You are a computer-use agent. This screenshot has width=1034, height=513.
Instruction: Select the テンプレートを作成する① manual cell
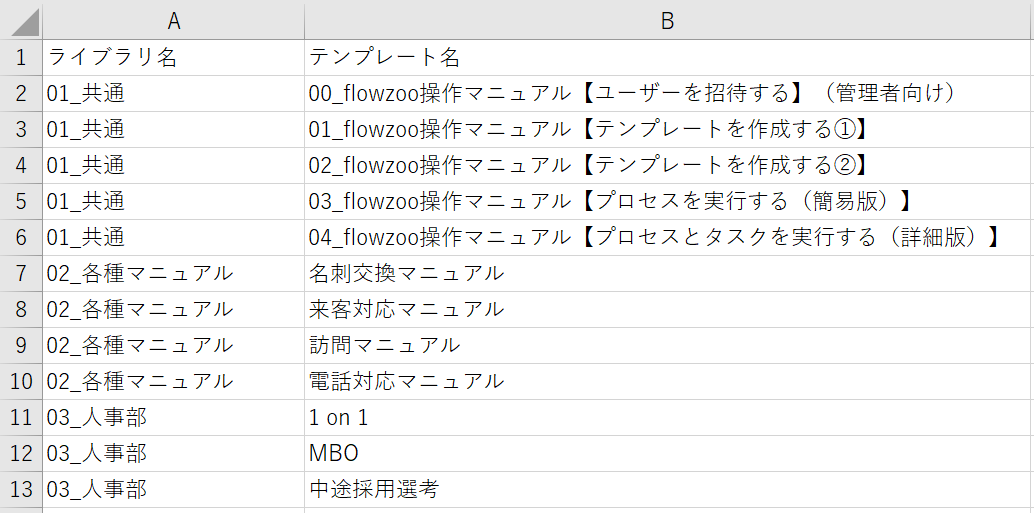click(587, 129)
